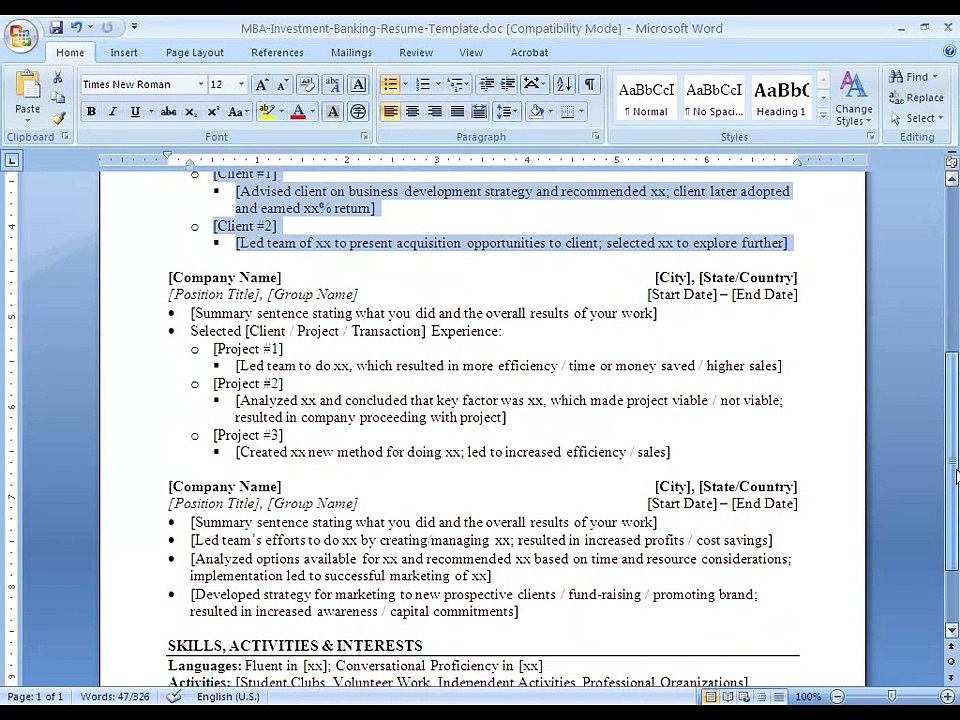Clear formatting from selected text

click(307, 84)
